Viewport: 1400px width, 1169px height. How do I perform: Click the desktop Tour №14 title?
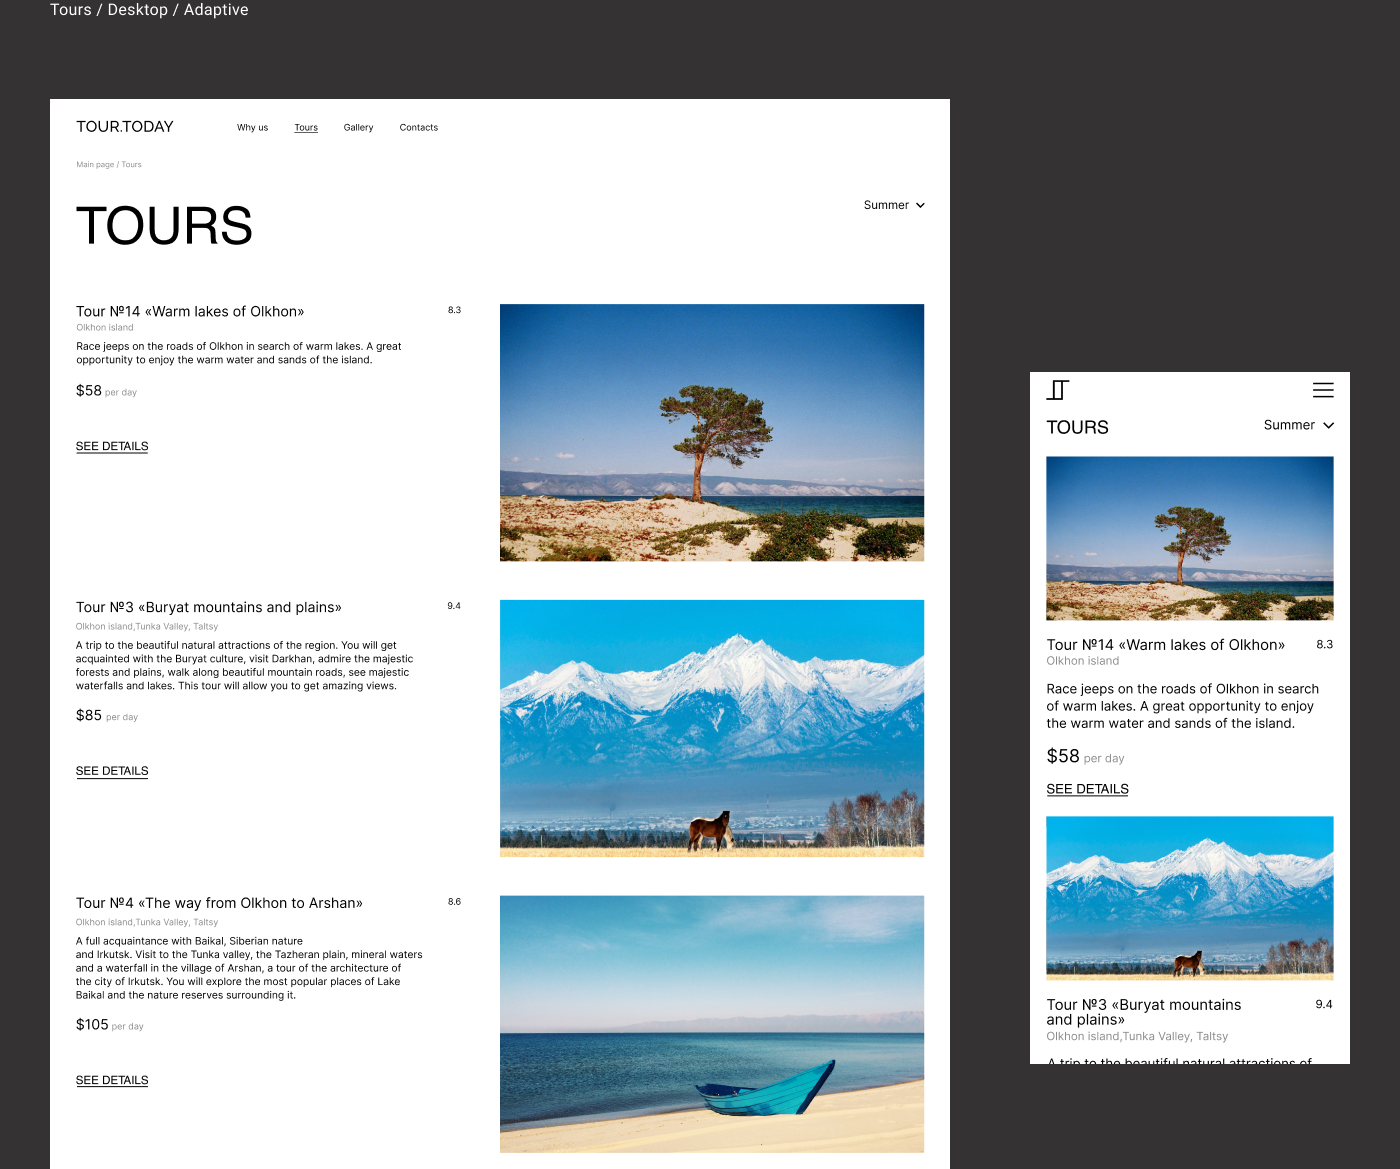point(190,312)
